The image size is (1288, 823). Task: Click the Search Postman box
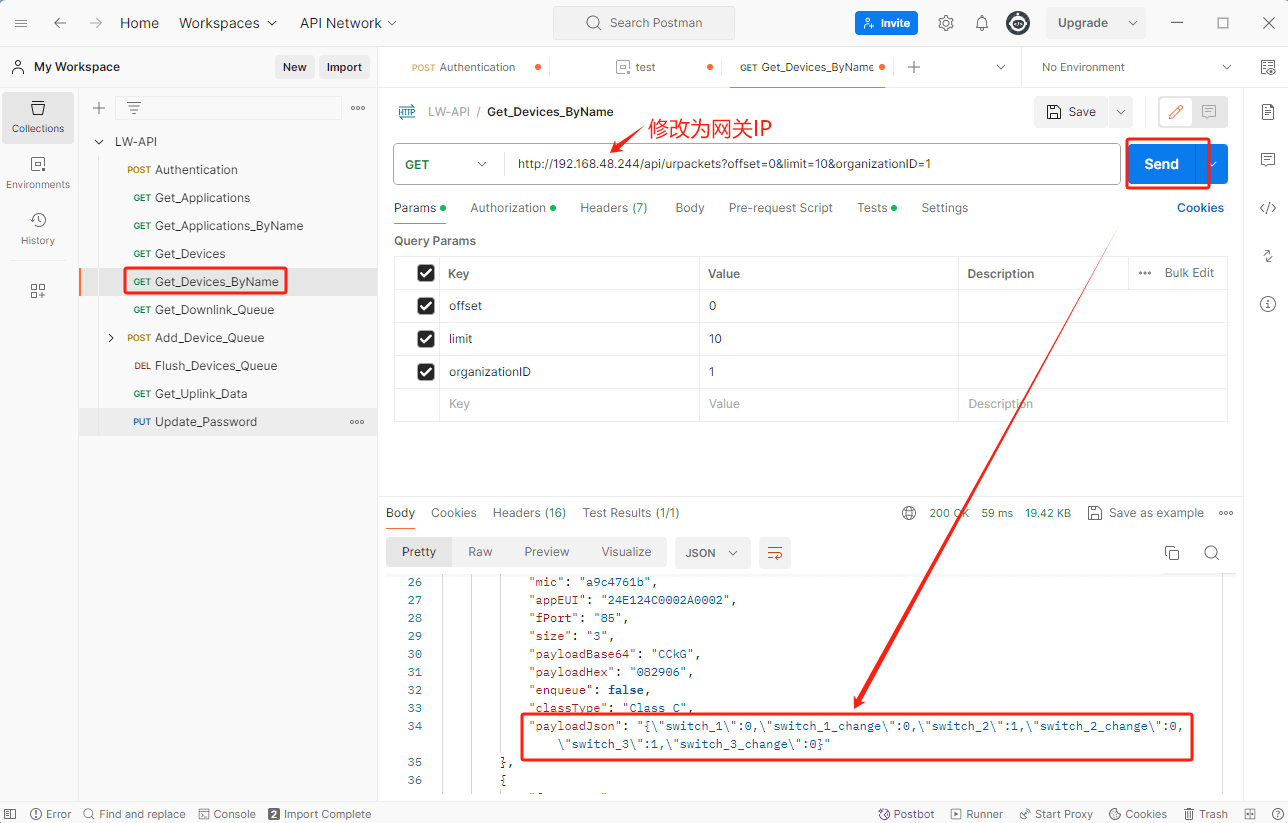point(644,23)
